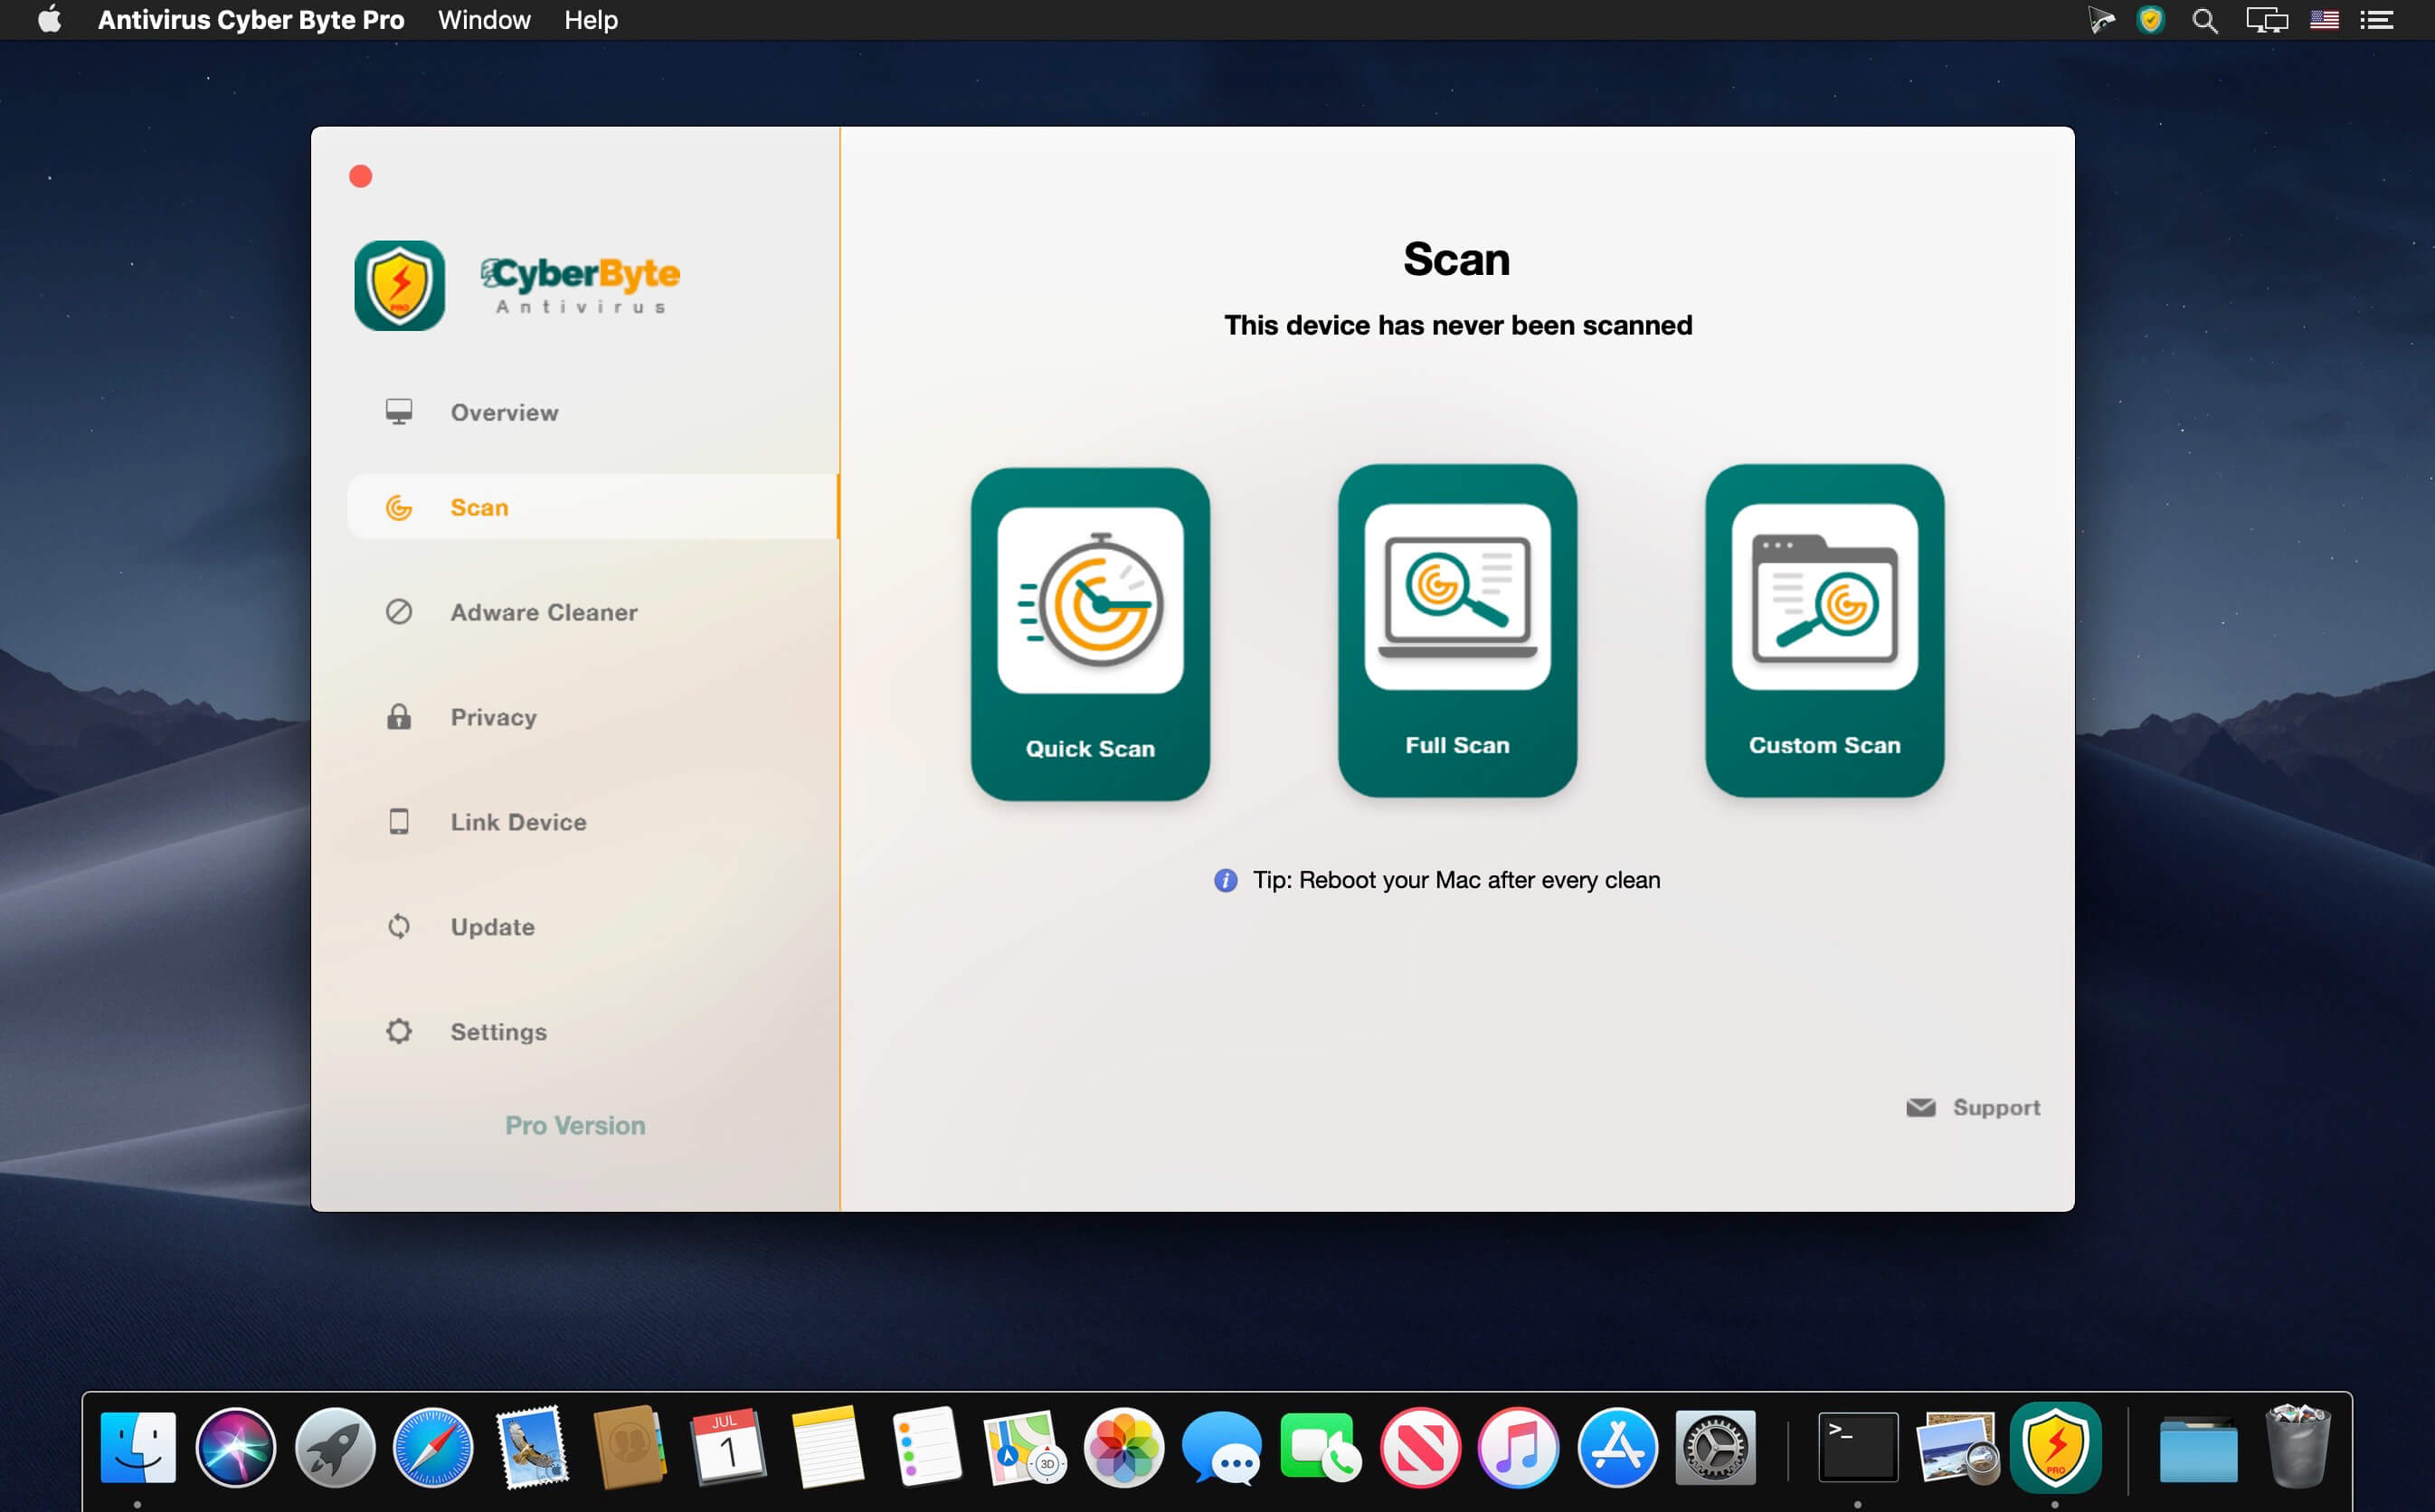2435x1512 pixels.
Task: Click the US flag input source icon
Action: tap(2325, 19)
